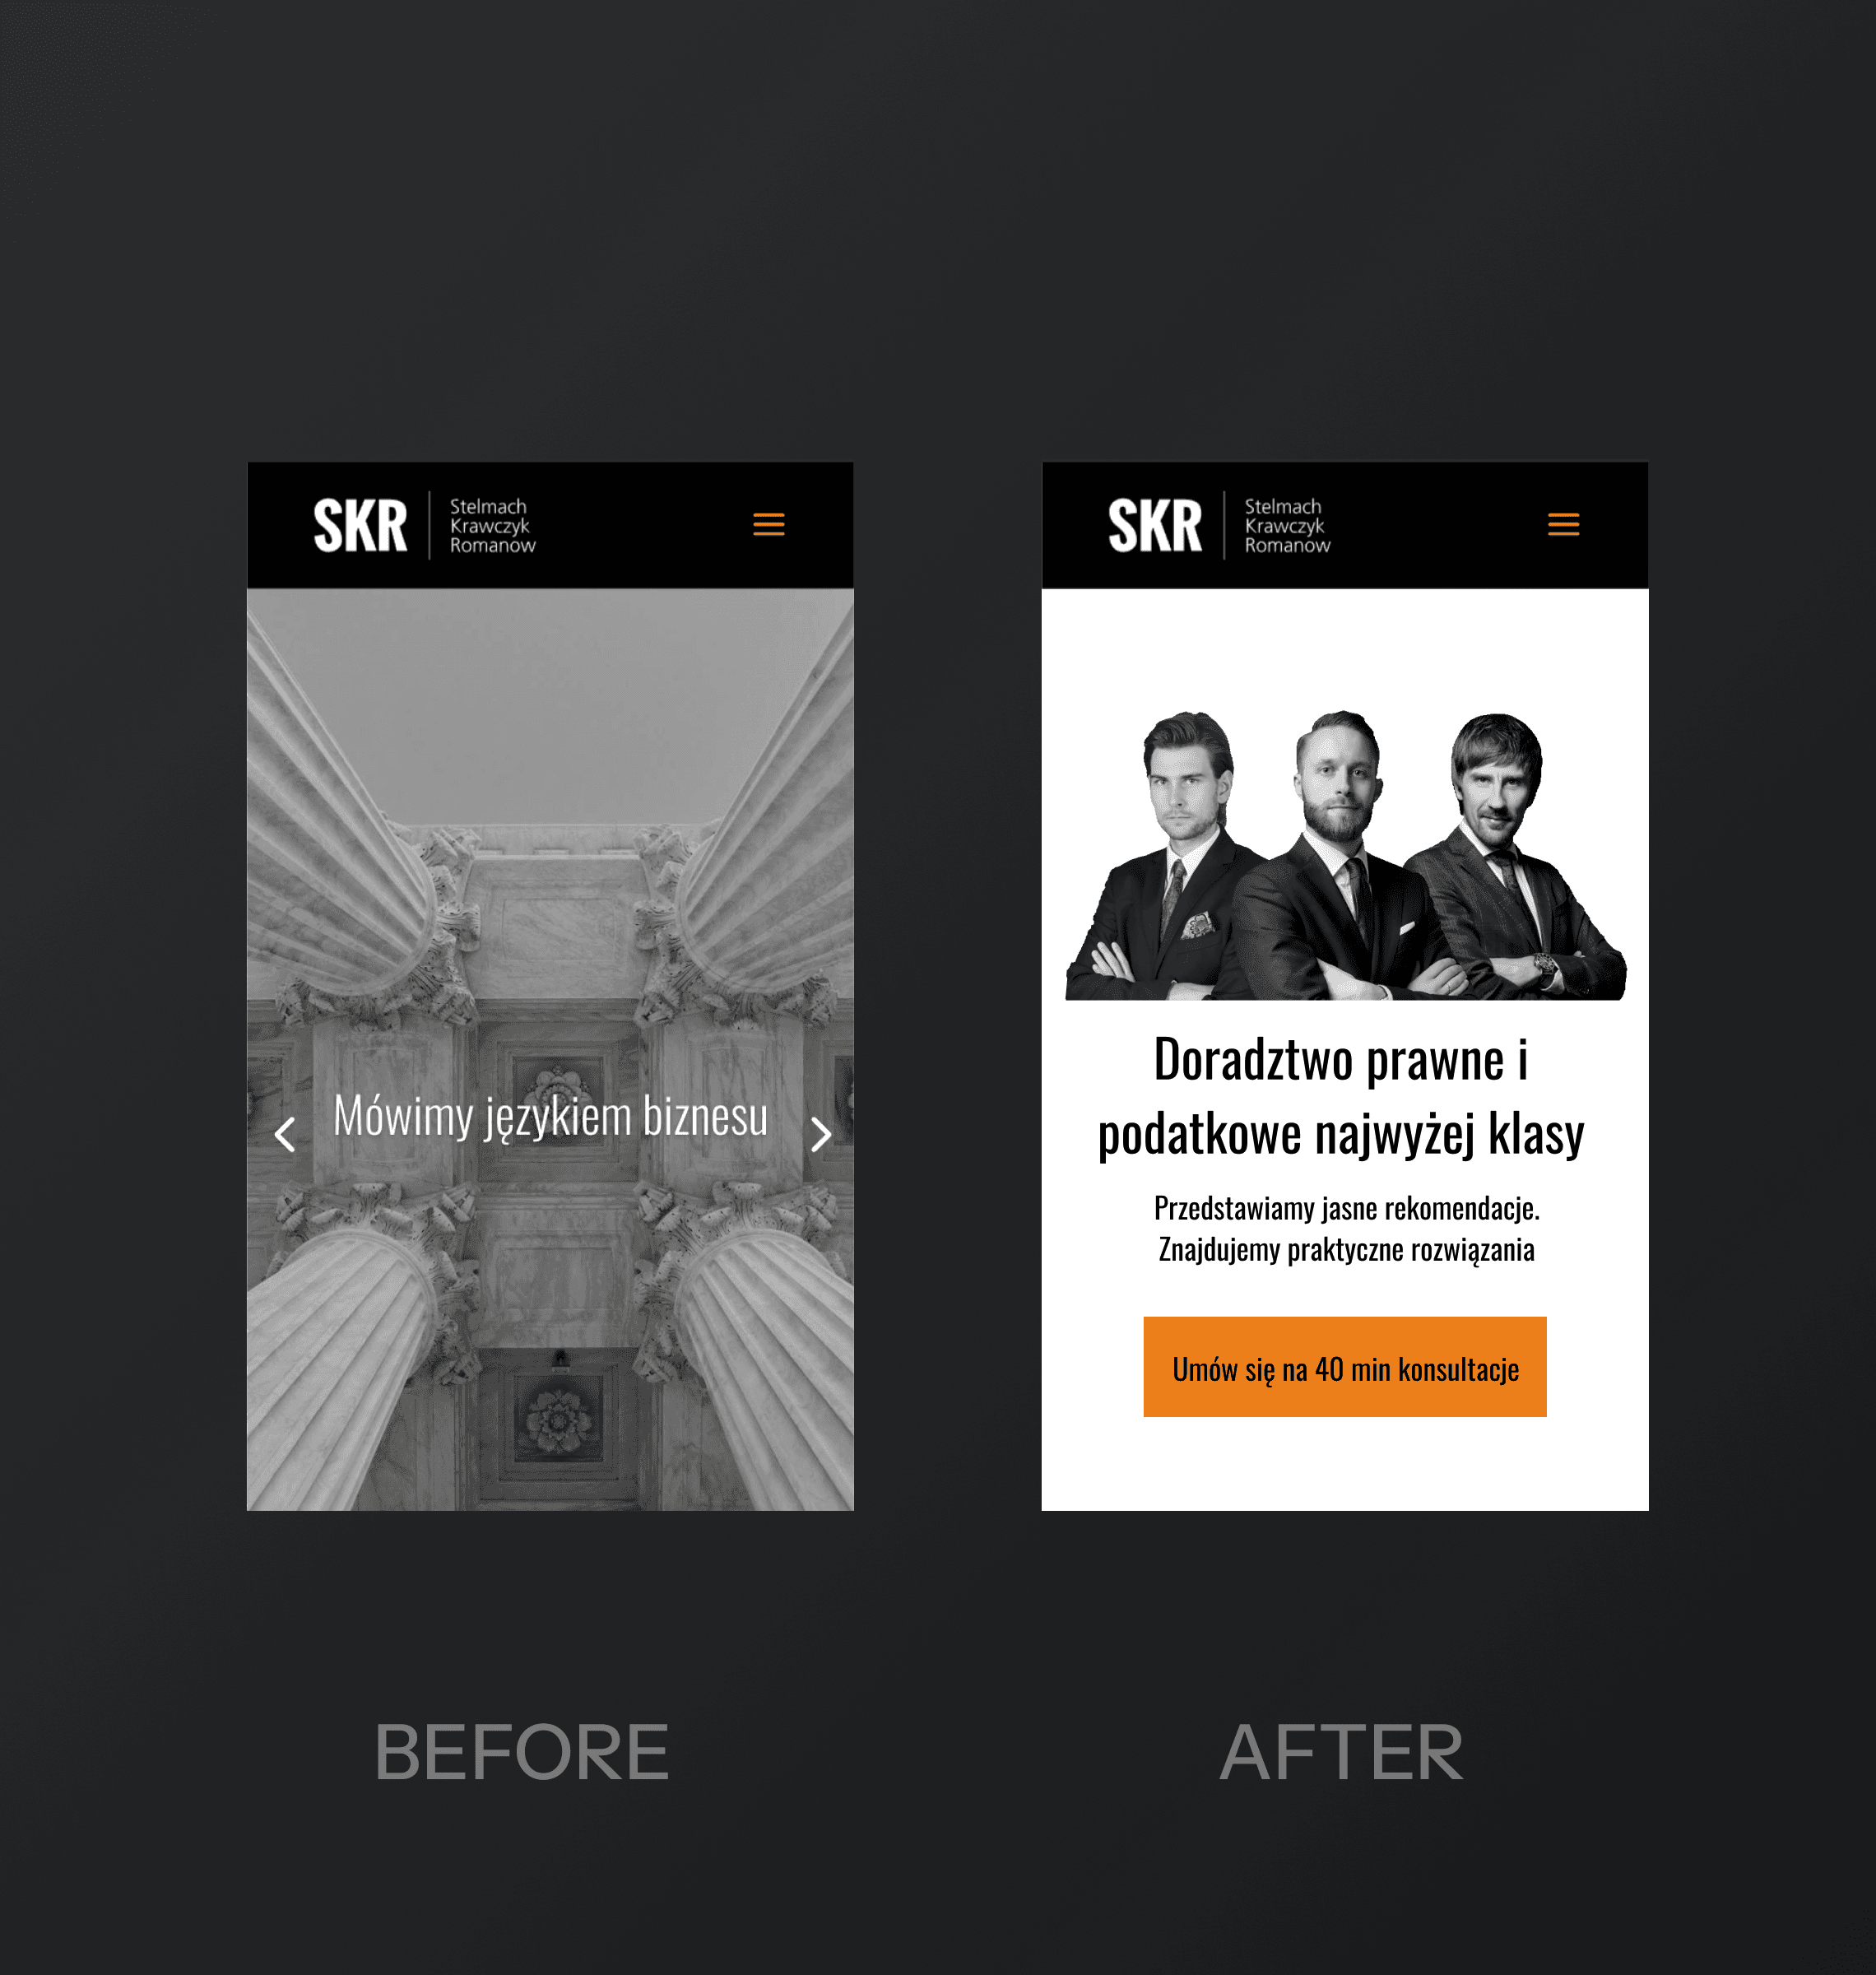Go to the previous slide with the left chevron
This screenshot has width=1876, height=1975.
[x=285, y=1134]
